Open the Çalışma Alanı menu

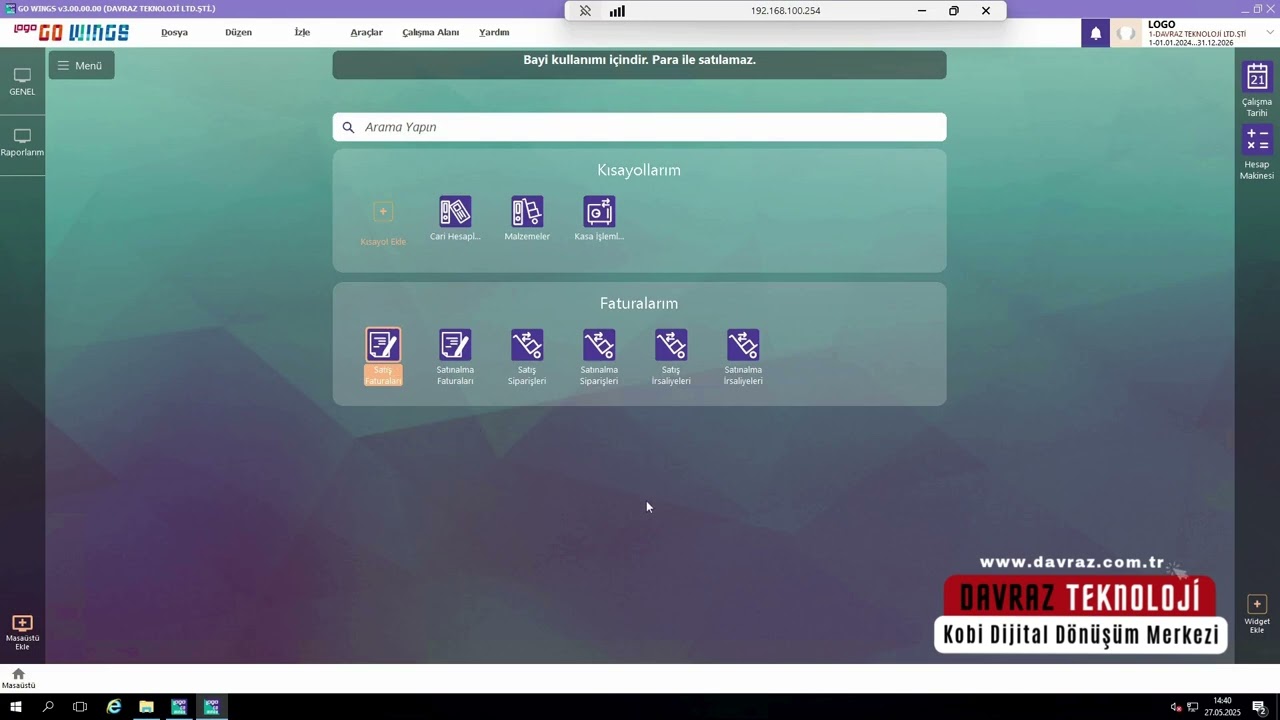tap(430, 32)
